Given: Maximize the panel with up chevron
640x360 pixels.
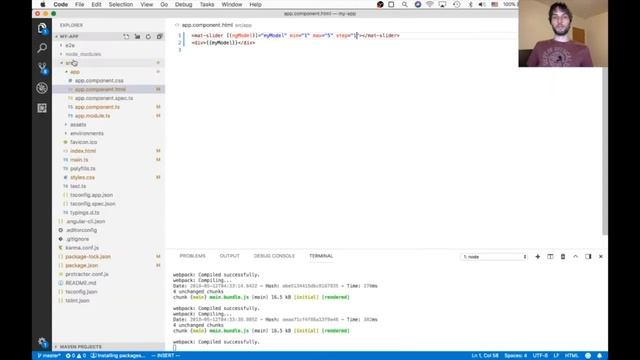Looking at the screenshot, I should (576, 256).
